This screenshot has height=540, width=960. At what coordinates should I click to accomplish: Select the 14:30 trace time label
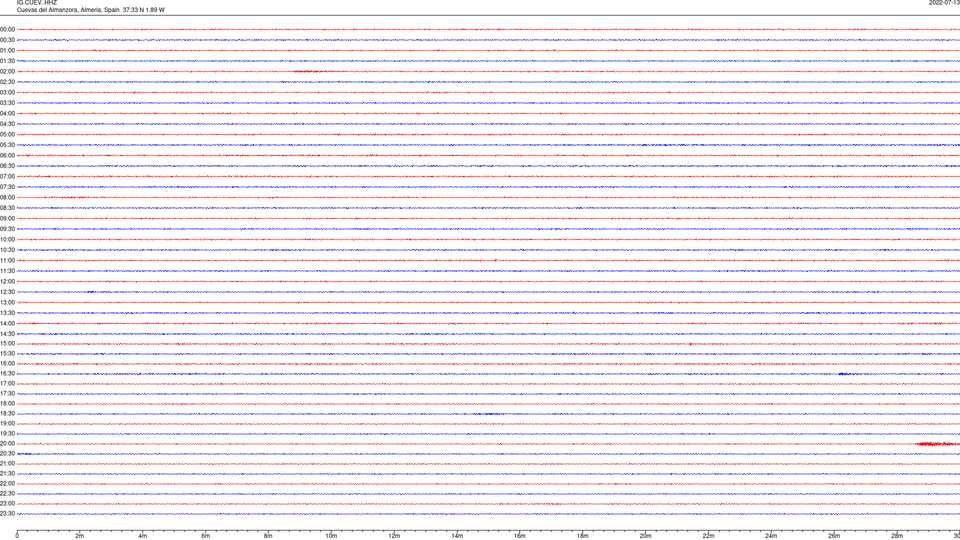(x=7, y=334)
